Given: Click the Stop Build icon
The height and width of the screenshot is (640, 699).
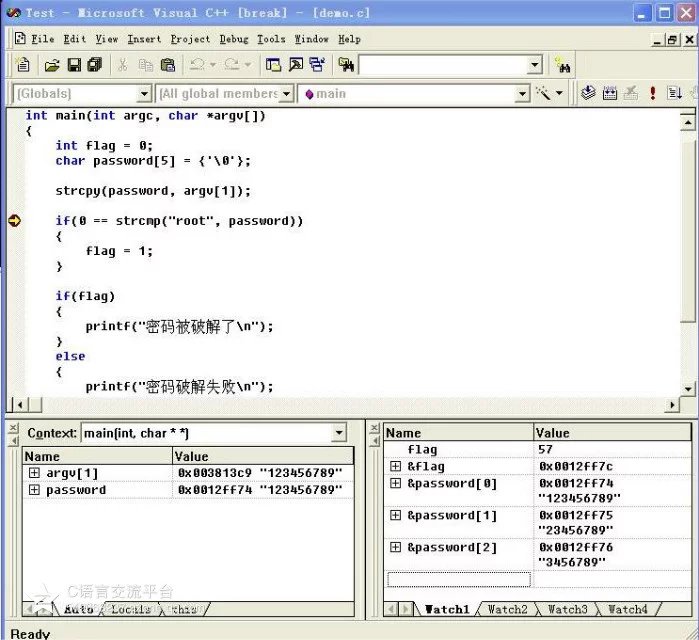Looking at the screenshot, I should coord(631,93).
